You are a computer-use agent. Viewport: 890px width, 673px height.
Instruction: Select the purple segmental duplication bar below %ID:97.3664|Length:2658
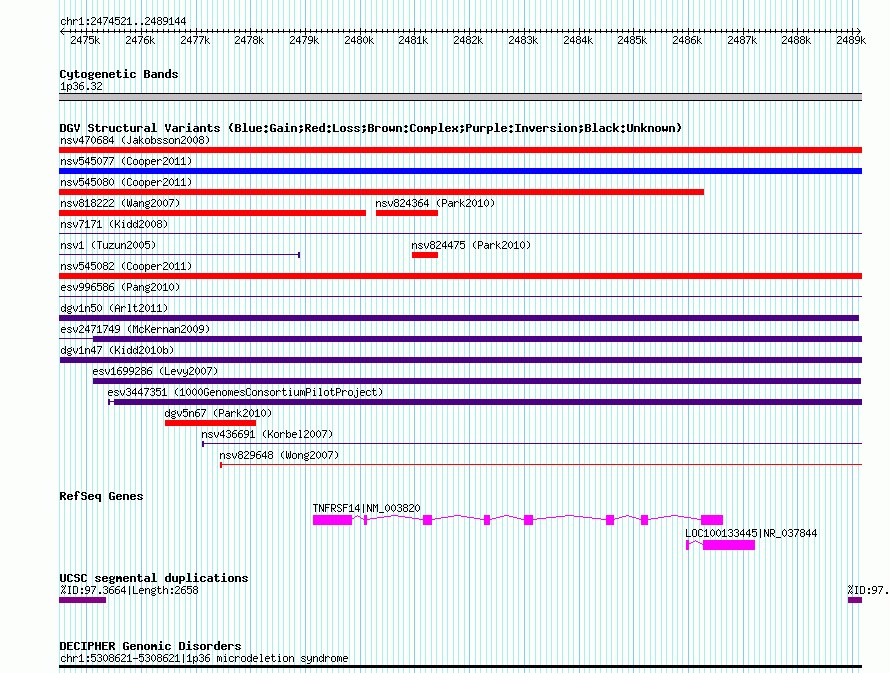(82, 600)
